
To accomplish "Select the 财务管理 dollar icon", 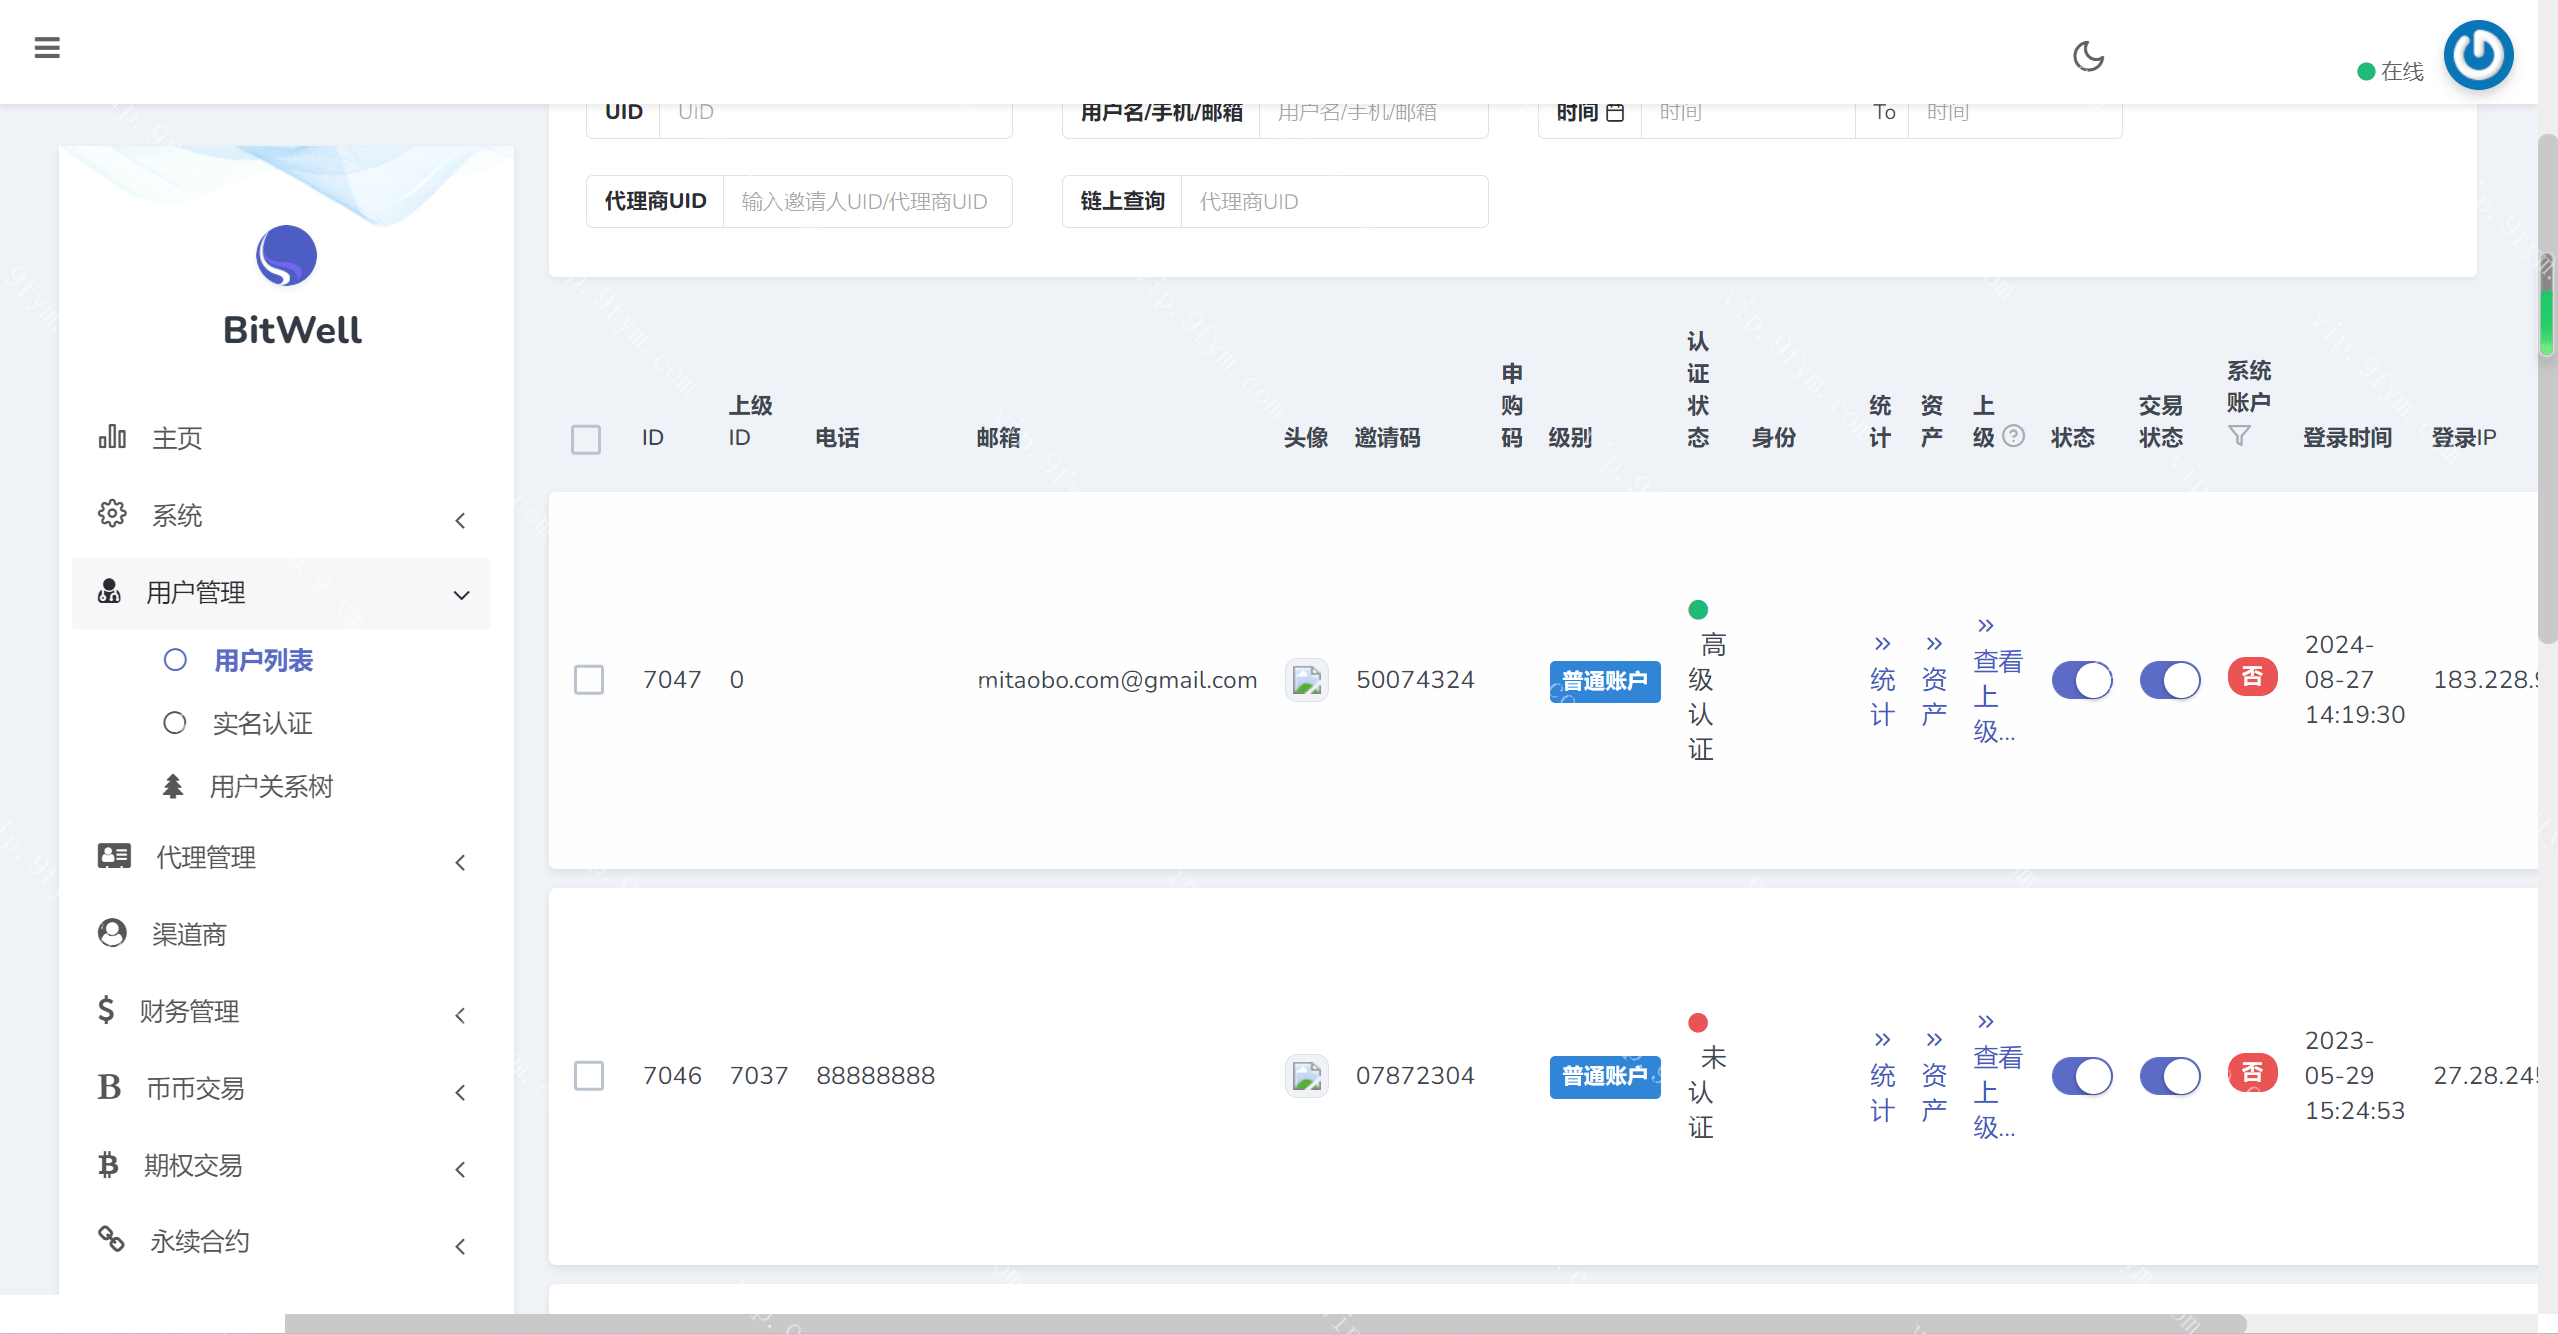I will click(108, 1010).
